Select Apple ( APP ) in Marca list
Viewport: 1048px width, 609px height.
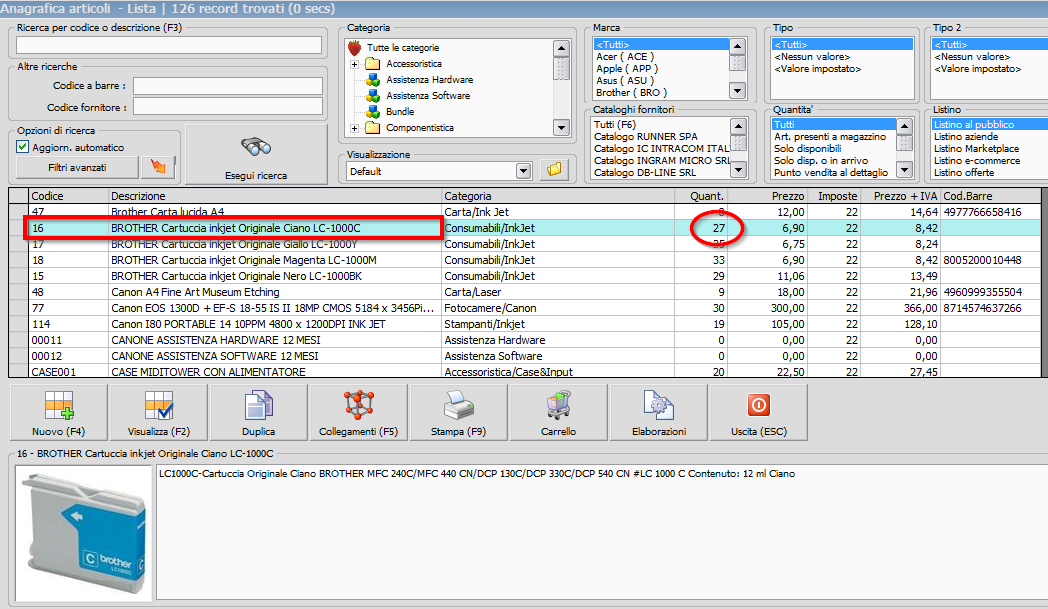coord(627,69)
